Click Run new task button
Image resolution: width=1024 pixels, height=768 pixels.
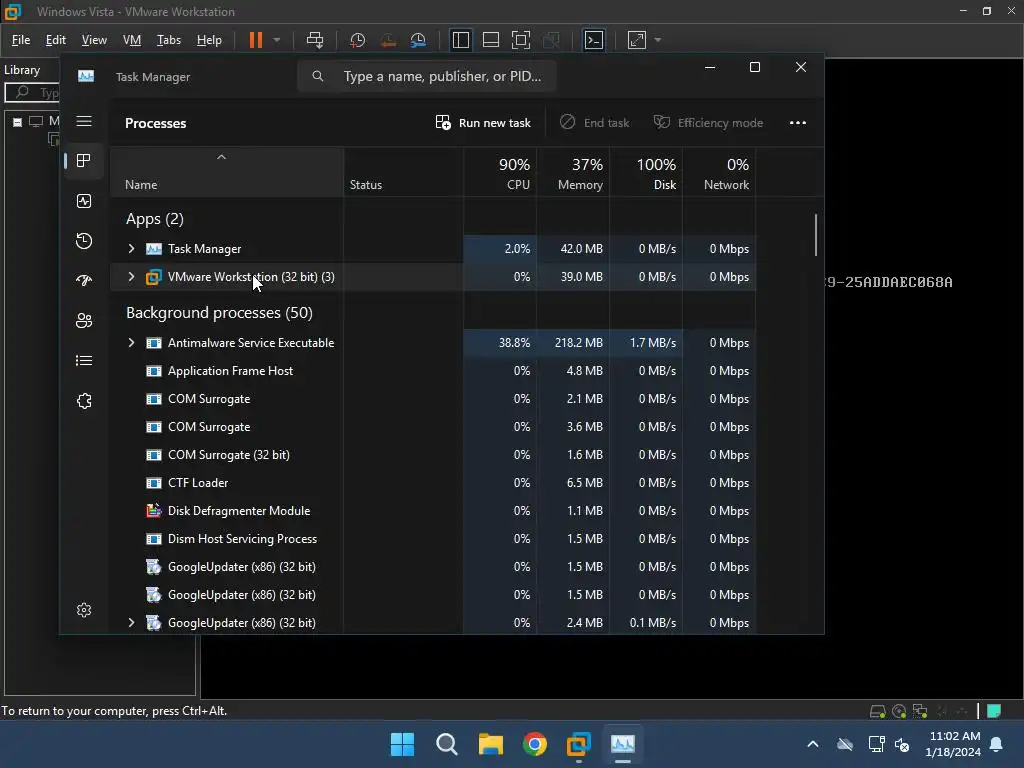(x=483, y=123)
